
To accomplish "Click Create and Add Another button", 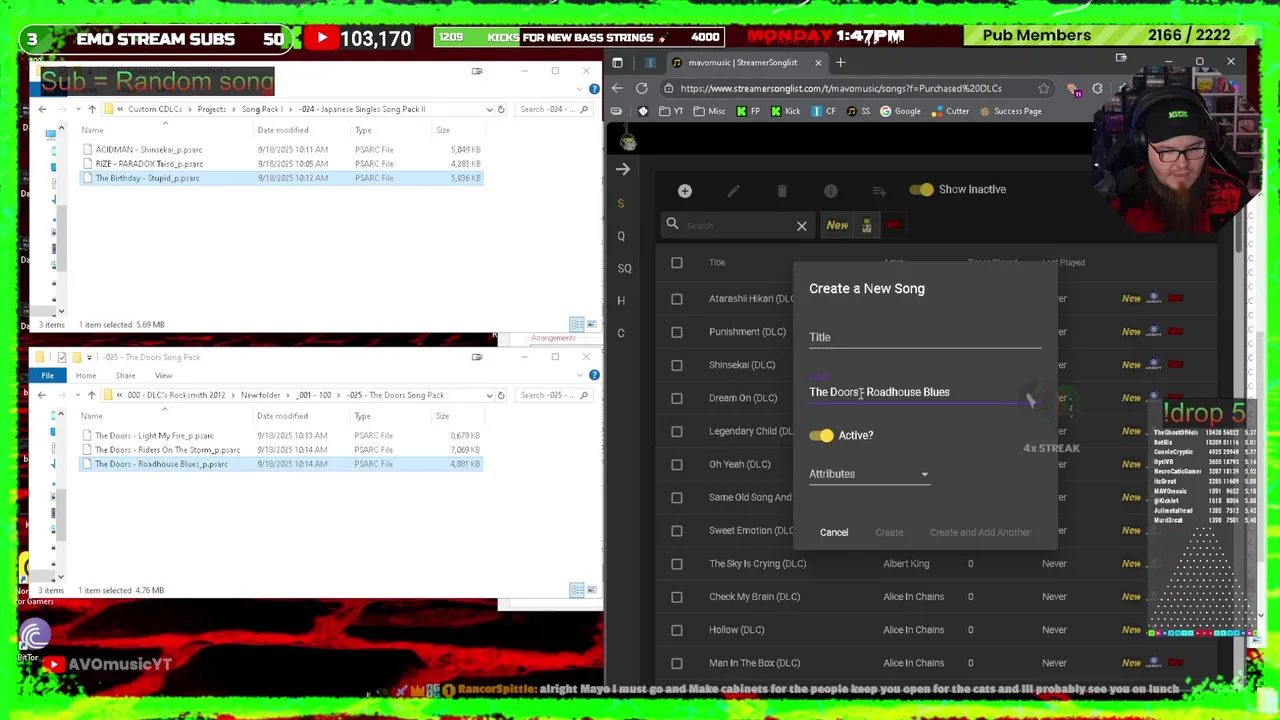I will 980,532.
